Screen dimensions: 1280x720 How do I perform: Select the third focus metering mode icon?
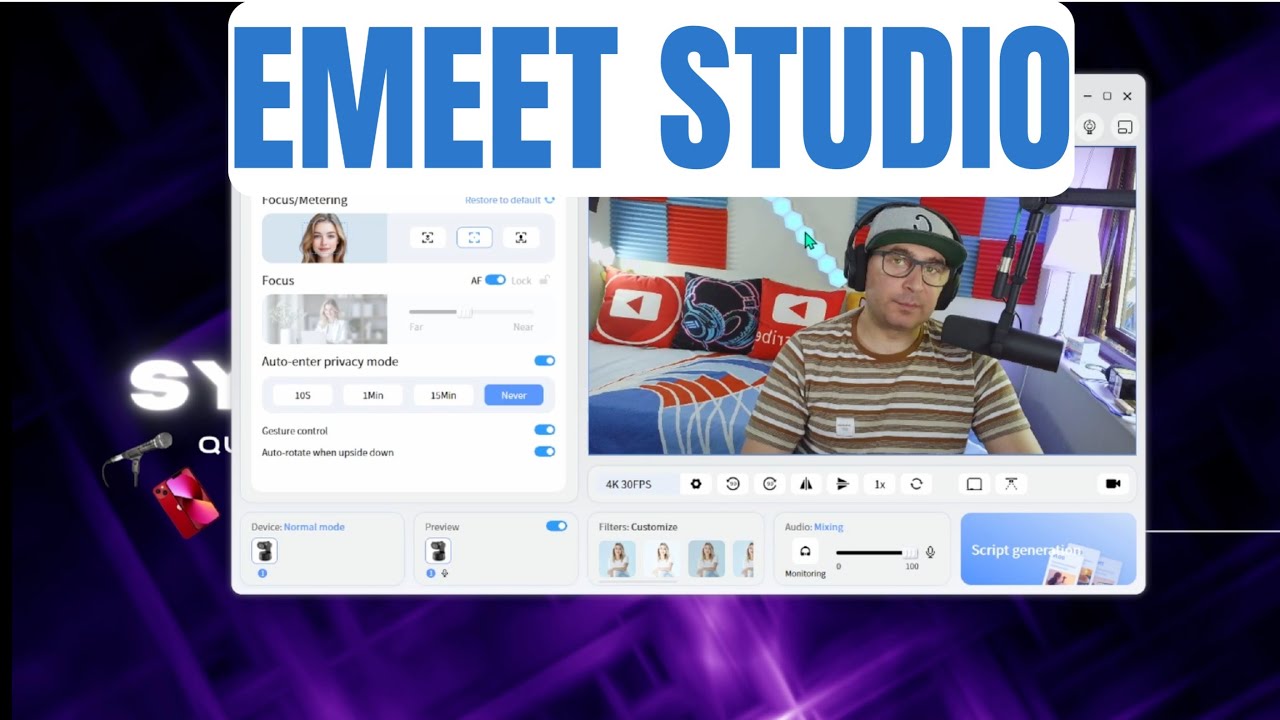(x=521, y=237)
